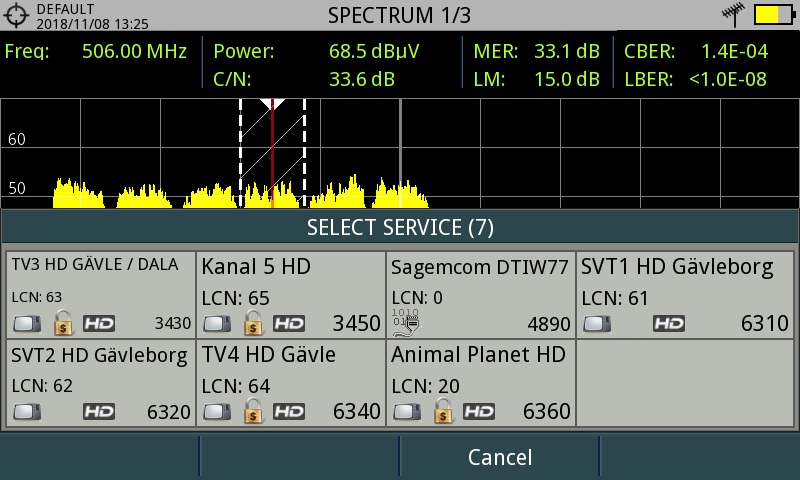This screenshot has height=480, width=800.
Task: Tap the TV icon on Kanal 5 HD
Action: click(217, 324)
